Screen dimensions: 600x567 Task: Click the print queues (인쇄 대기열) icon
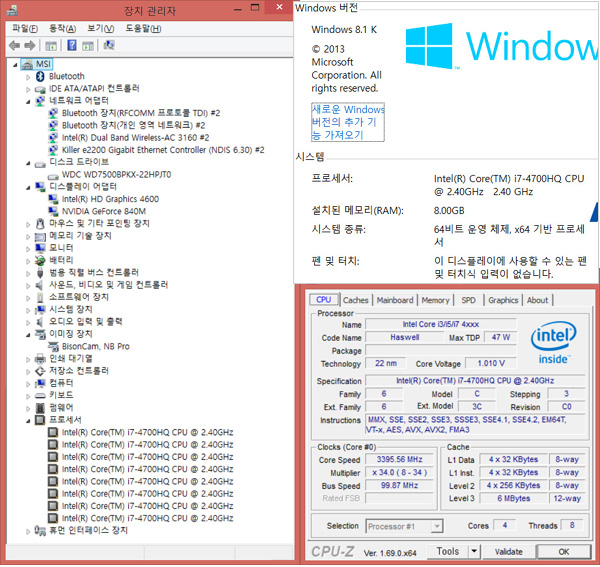40,359
